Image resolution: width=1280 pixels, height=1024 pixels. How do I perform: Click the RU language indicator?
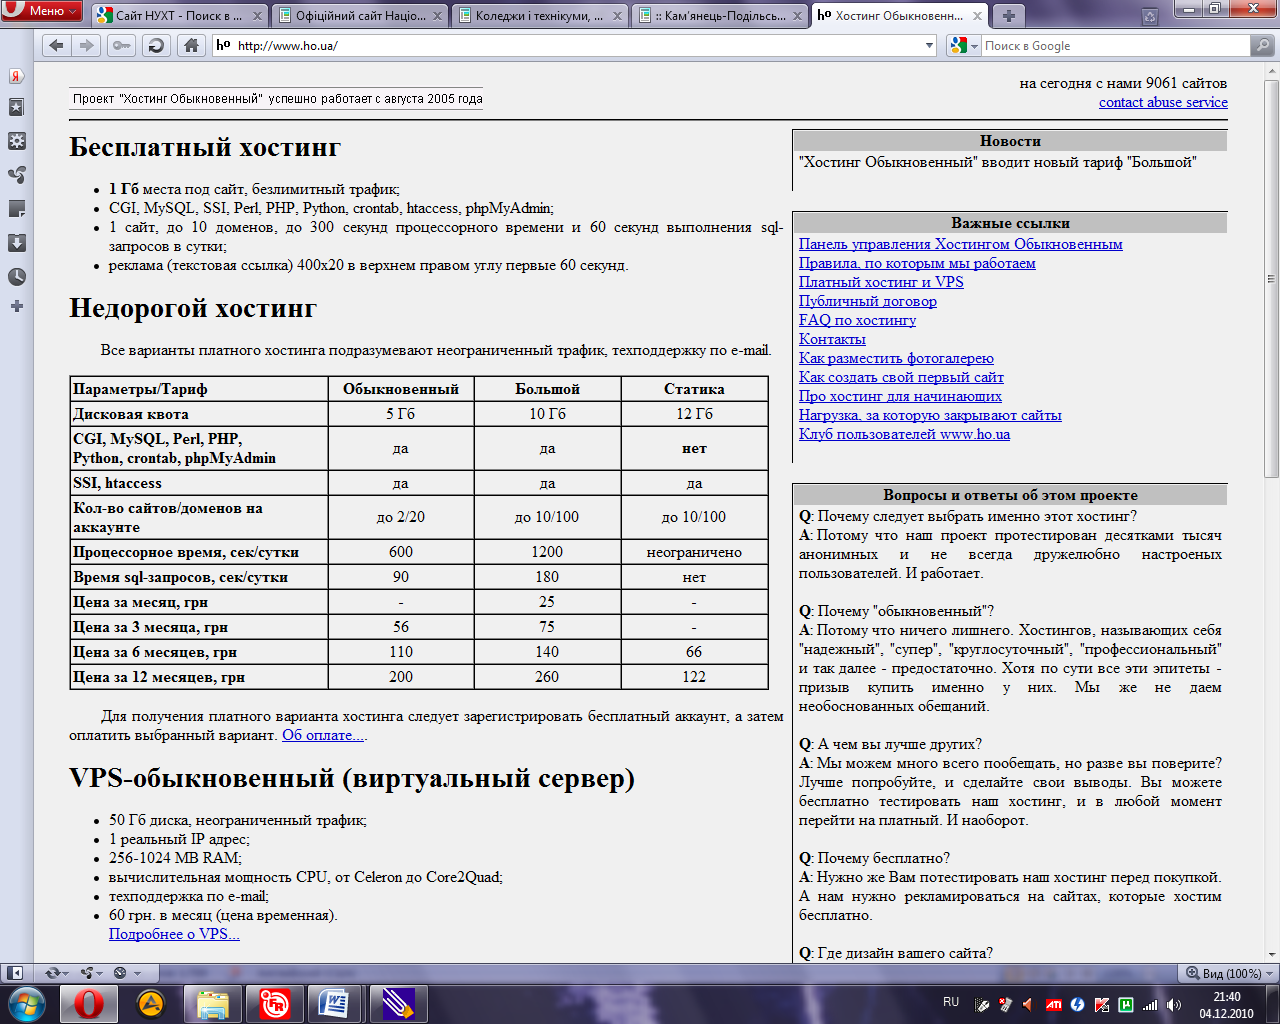pyautogui.click(x=951, y=1002)
